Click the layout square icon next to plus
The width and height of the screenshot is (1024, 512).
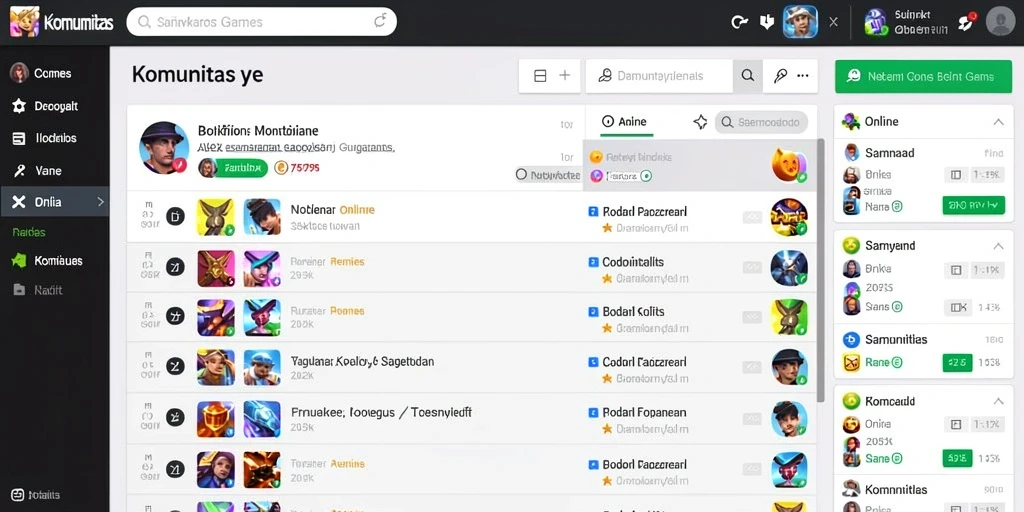pyautogui.click(x=540, y=76)
